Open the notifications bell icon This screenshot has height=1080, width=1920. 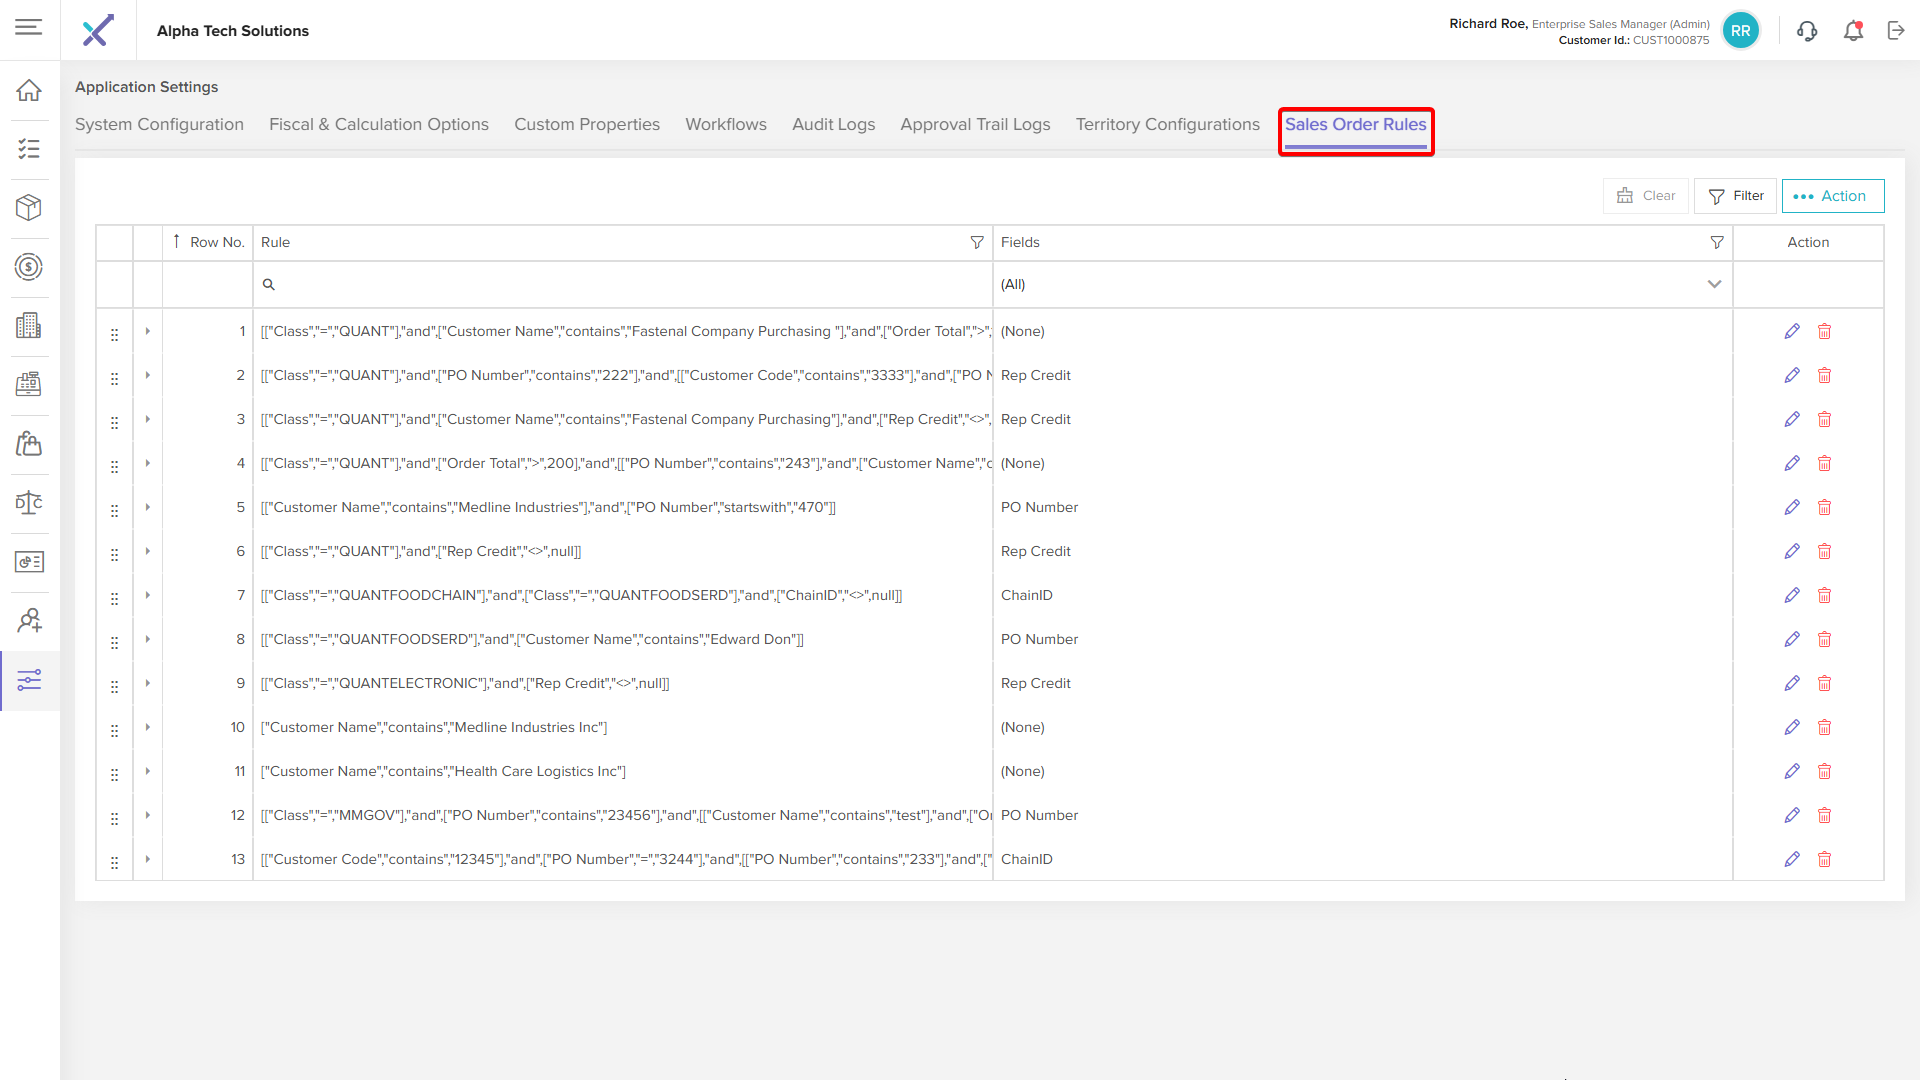pos(1853,31)
